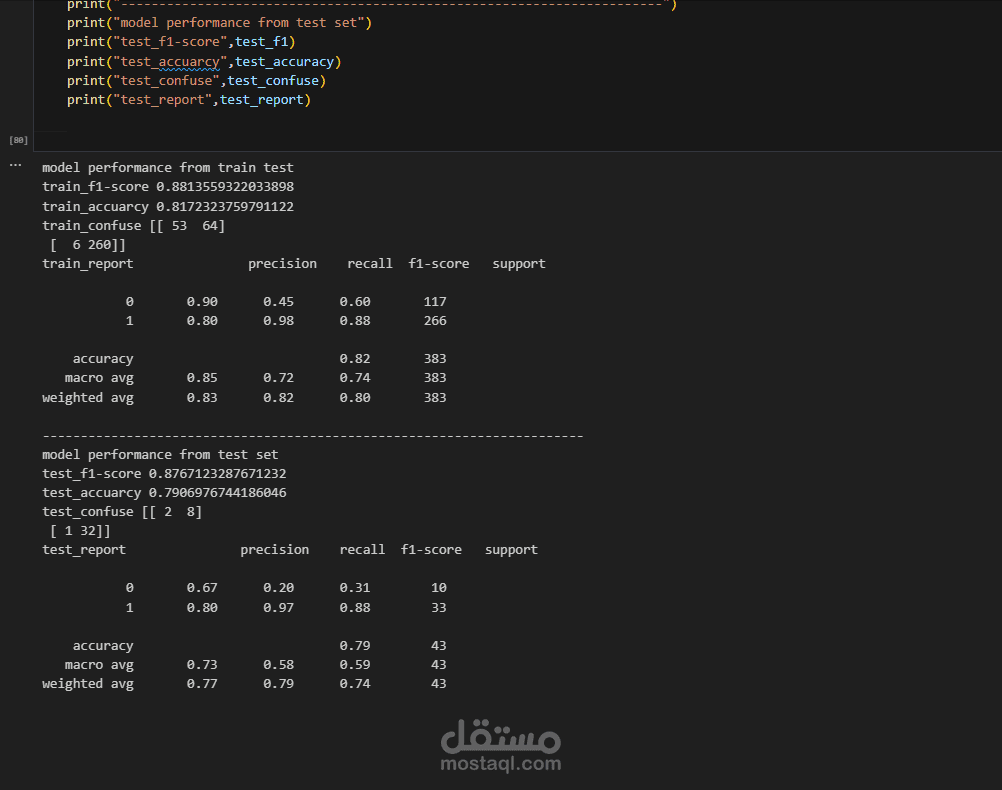Image resolution: width=1002 pixels, height=790 pixels.
Task: Click train macro avg f1 value 0.74
Action: [x=355, y=378]
